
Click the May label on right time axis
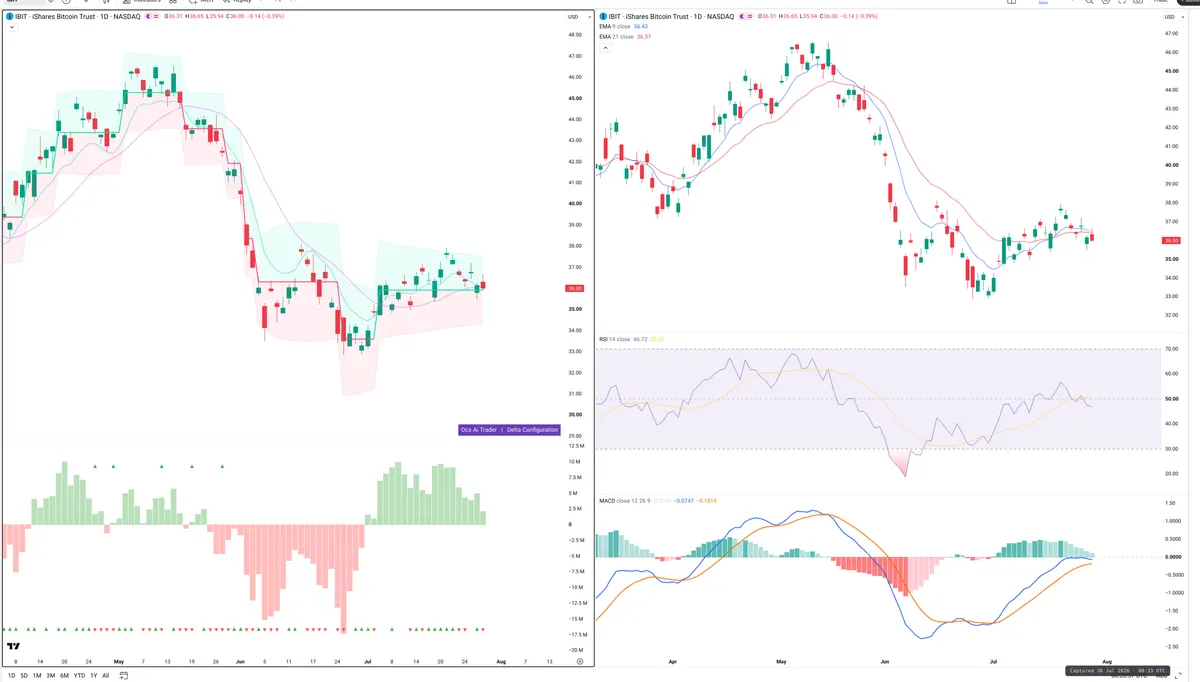tap(781, 662)
